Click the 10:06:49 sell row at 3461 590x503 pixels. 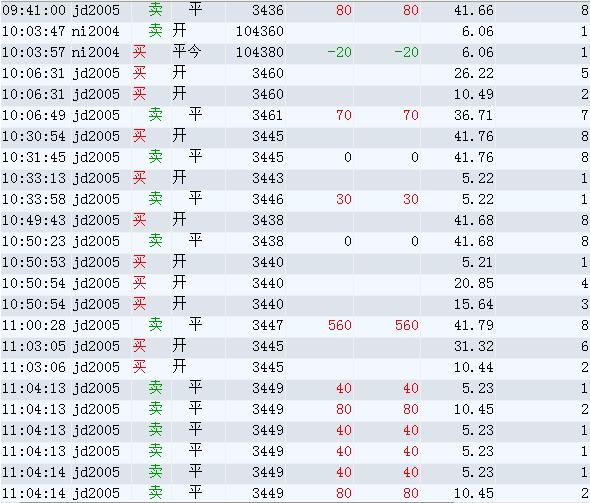tap(295, 115)
